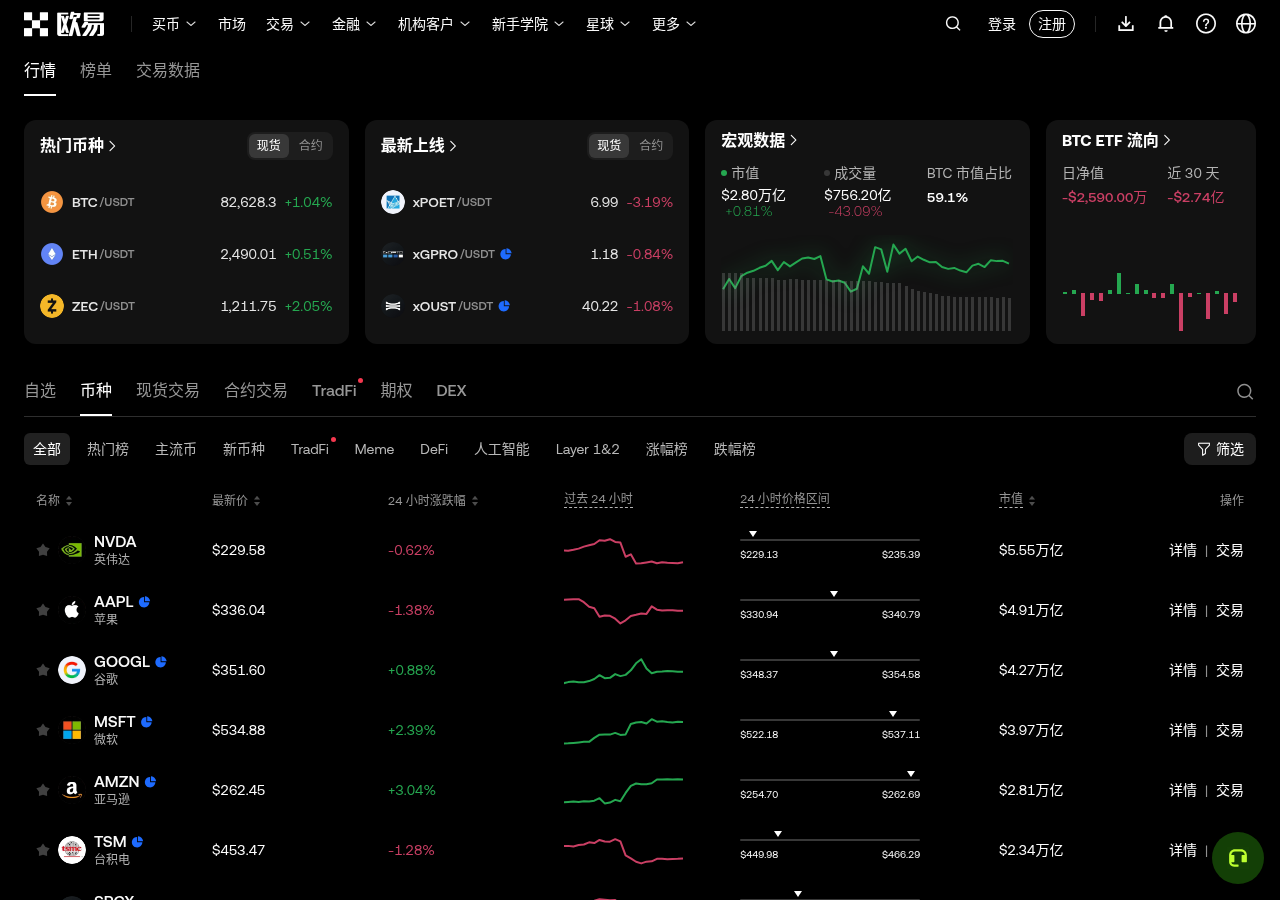Click the OKX 欧易 logo
Screen dimensions: 1280x900
pos(64,24)
